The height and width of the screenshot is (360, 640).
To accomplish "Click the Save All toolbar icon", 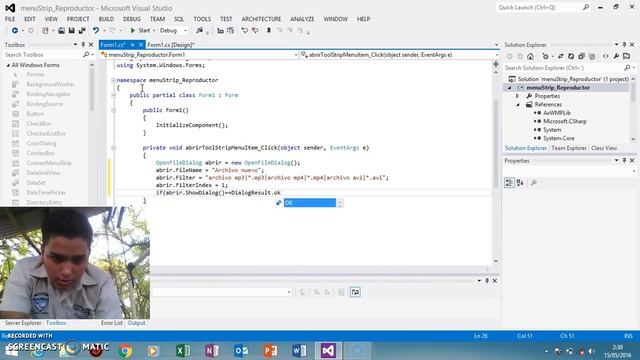I will click(x=82, y=31).
